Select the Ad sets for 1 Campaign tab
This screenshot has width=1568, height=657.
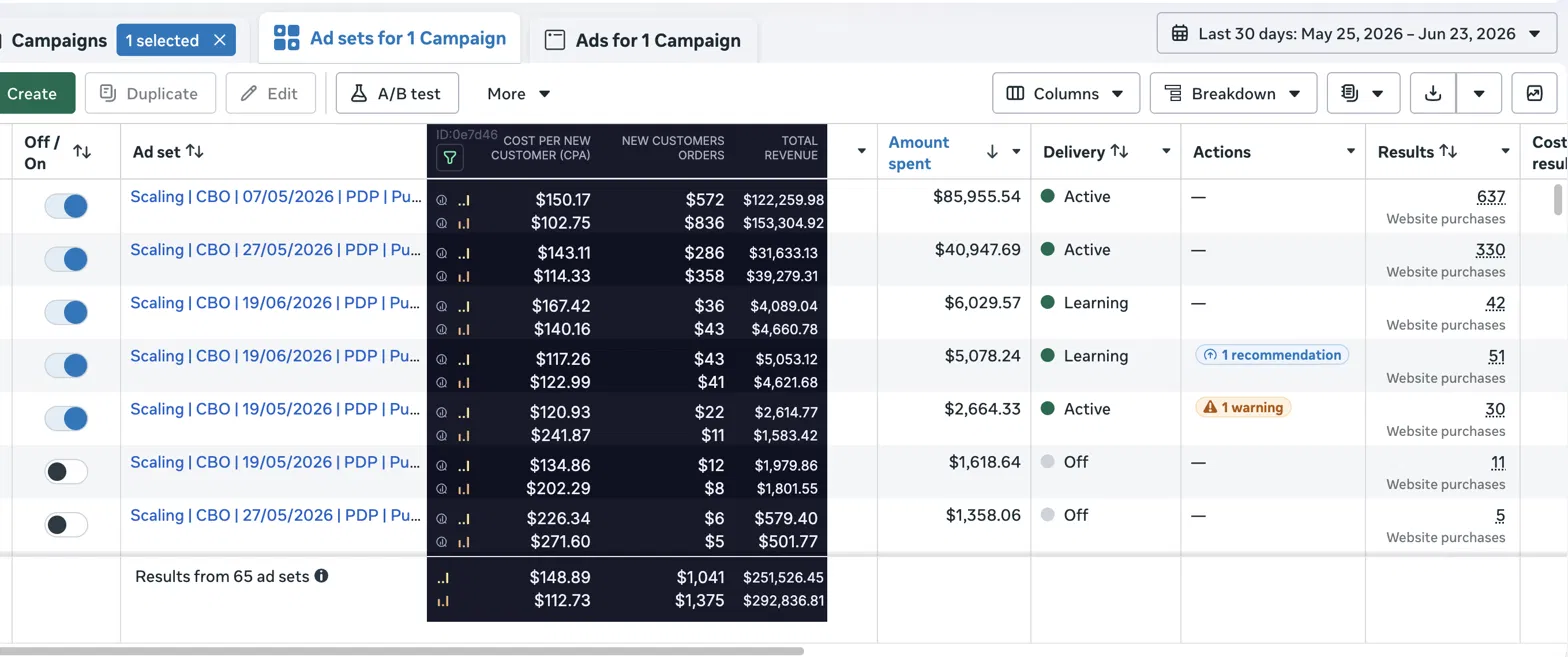click(389, 38)
